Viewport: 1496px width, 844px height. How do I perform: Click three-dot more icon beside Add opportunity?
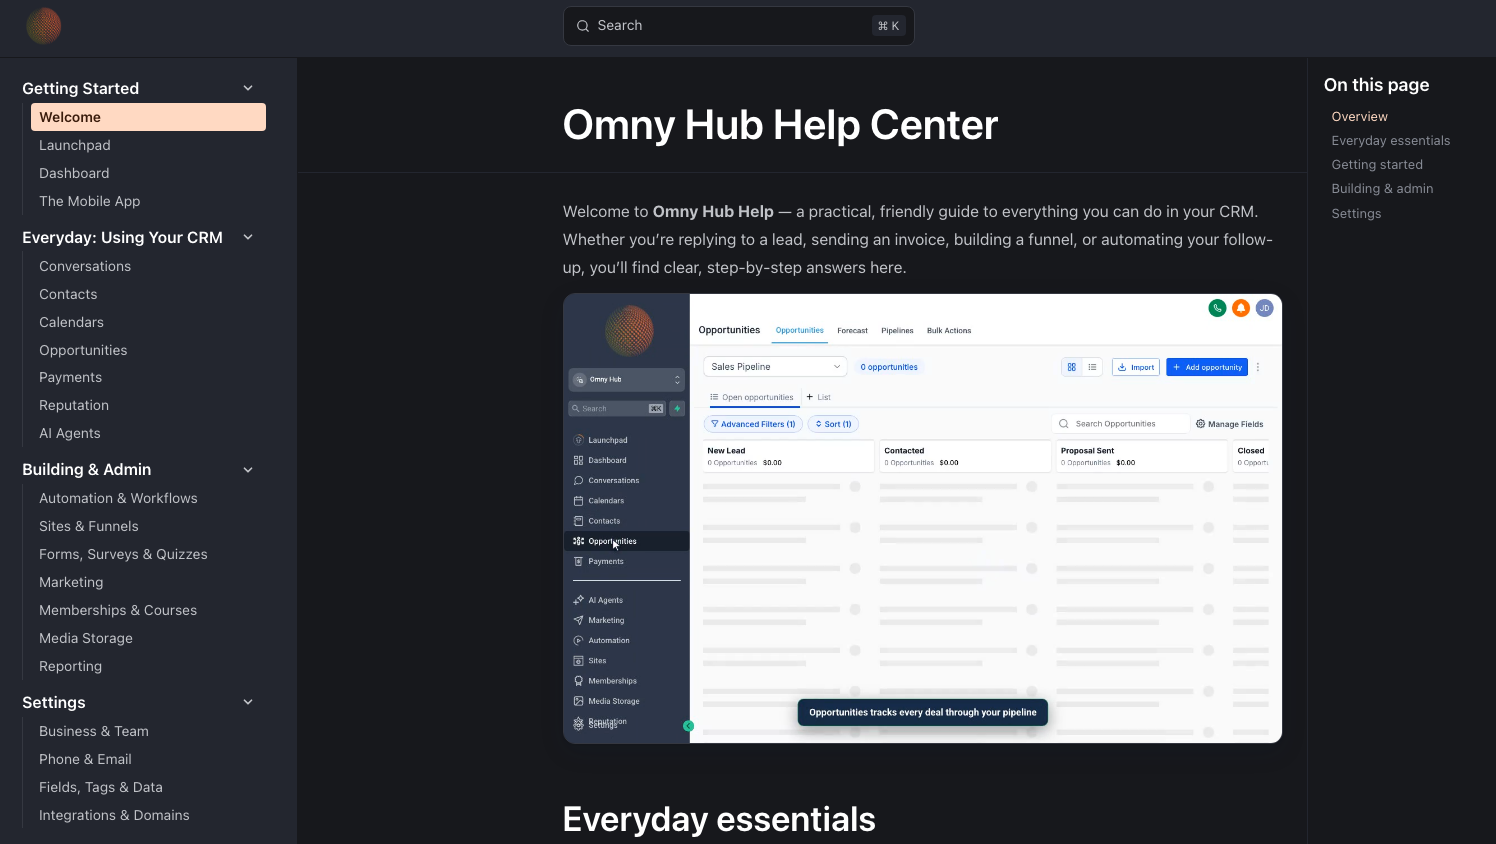pos(1258,367)
